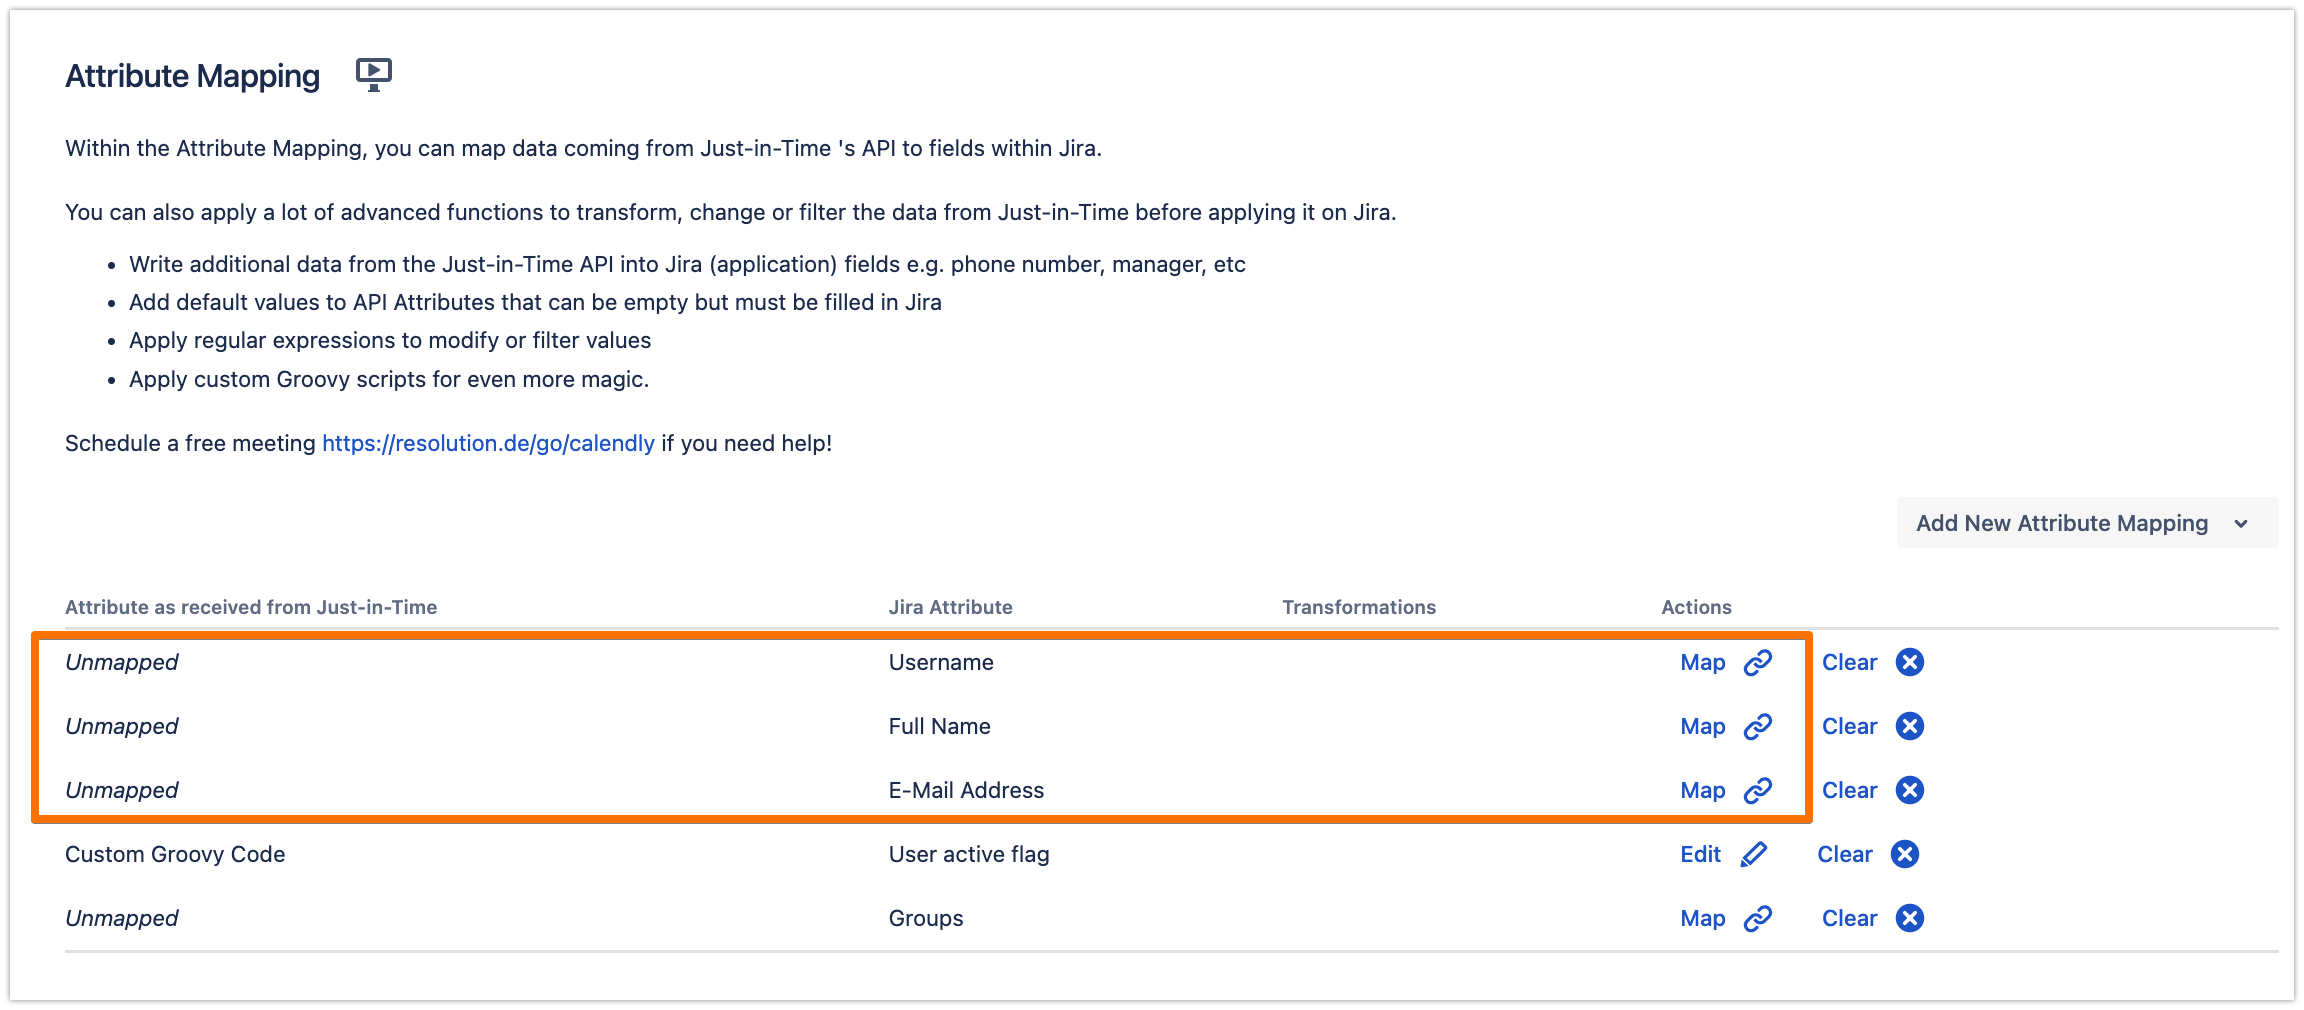Open the resolution.de calendly link
The height and width of the screenshot is (1010, 2304).
pyautogui.click(x=488, y=443)
